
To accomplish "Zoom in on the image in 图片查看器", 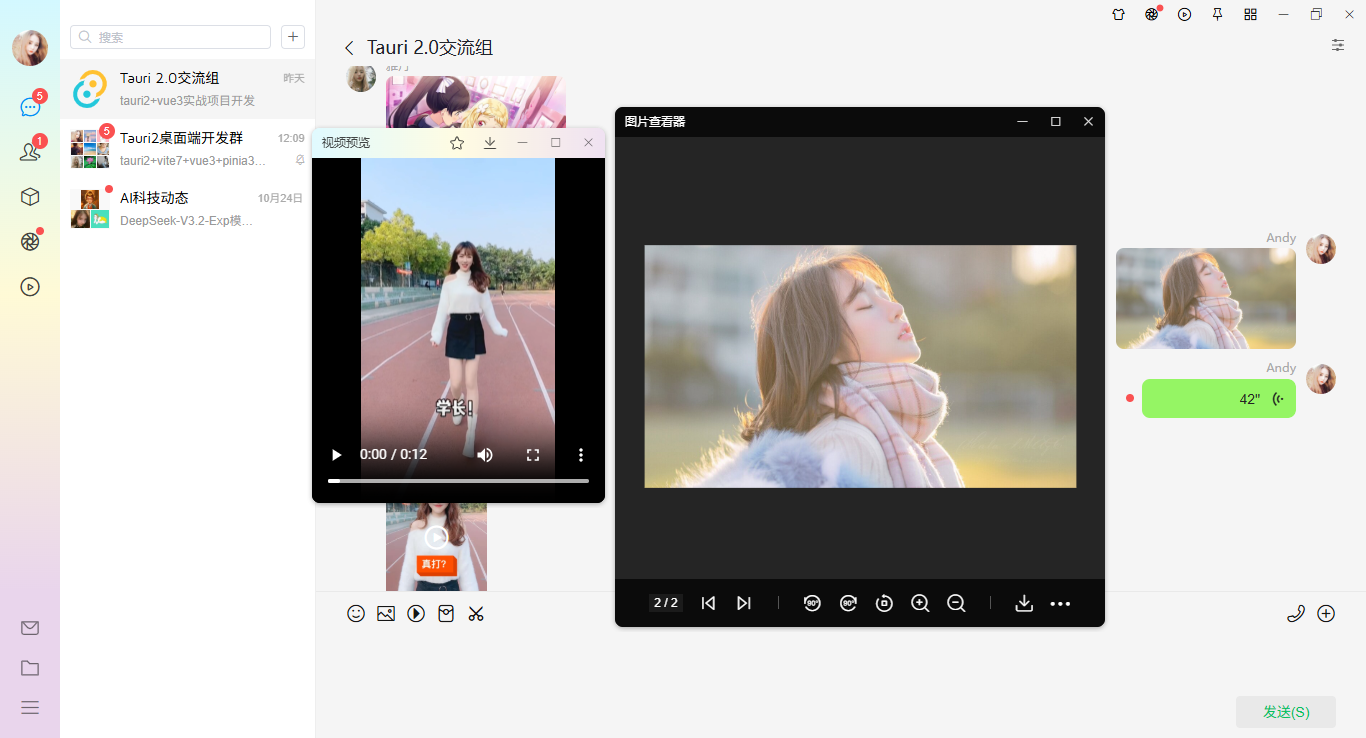I will click(x=920, y=603).
